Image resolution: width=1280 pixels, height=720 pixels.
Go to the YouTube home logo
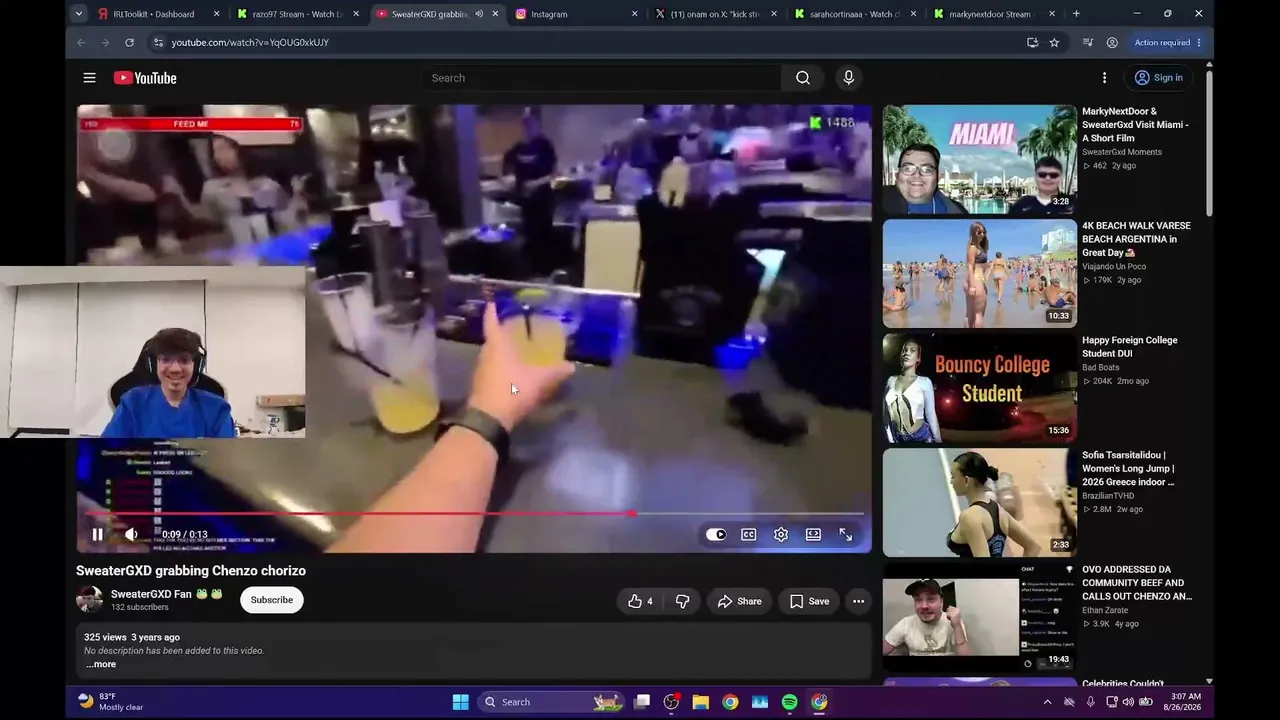click(x=145, y=78)
